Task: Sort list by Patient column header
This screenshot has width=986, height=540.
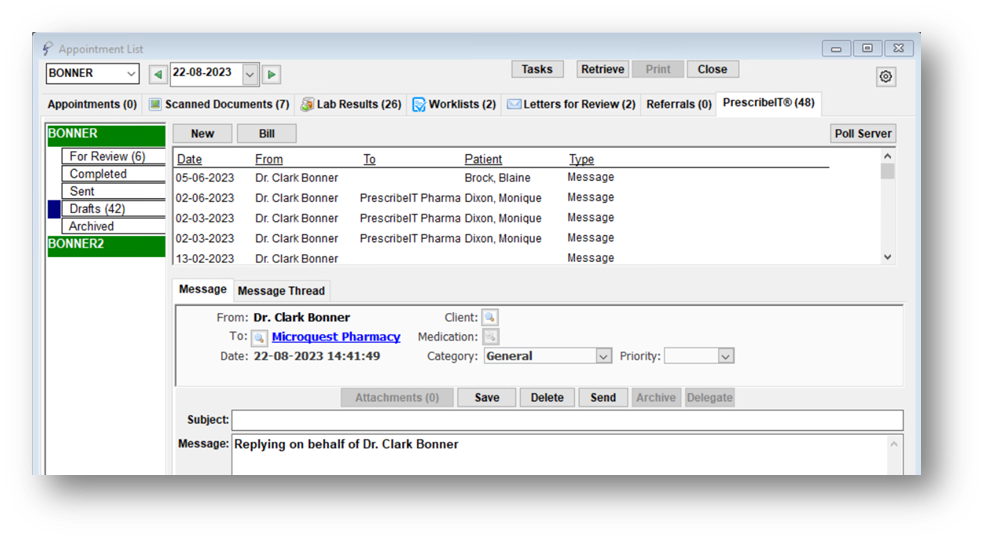Action: [x=483, y=160]
